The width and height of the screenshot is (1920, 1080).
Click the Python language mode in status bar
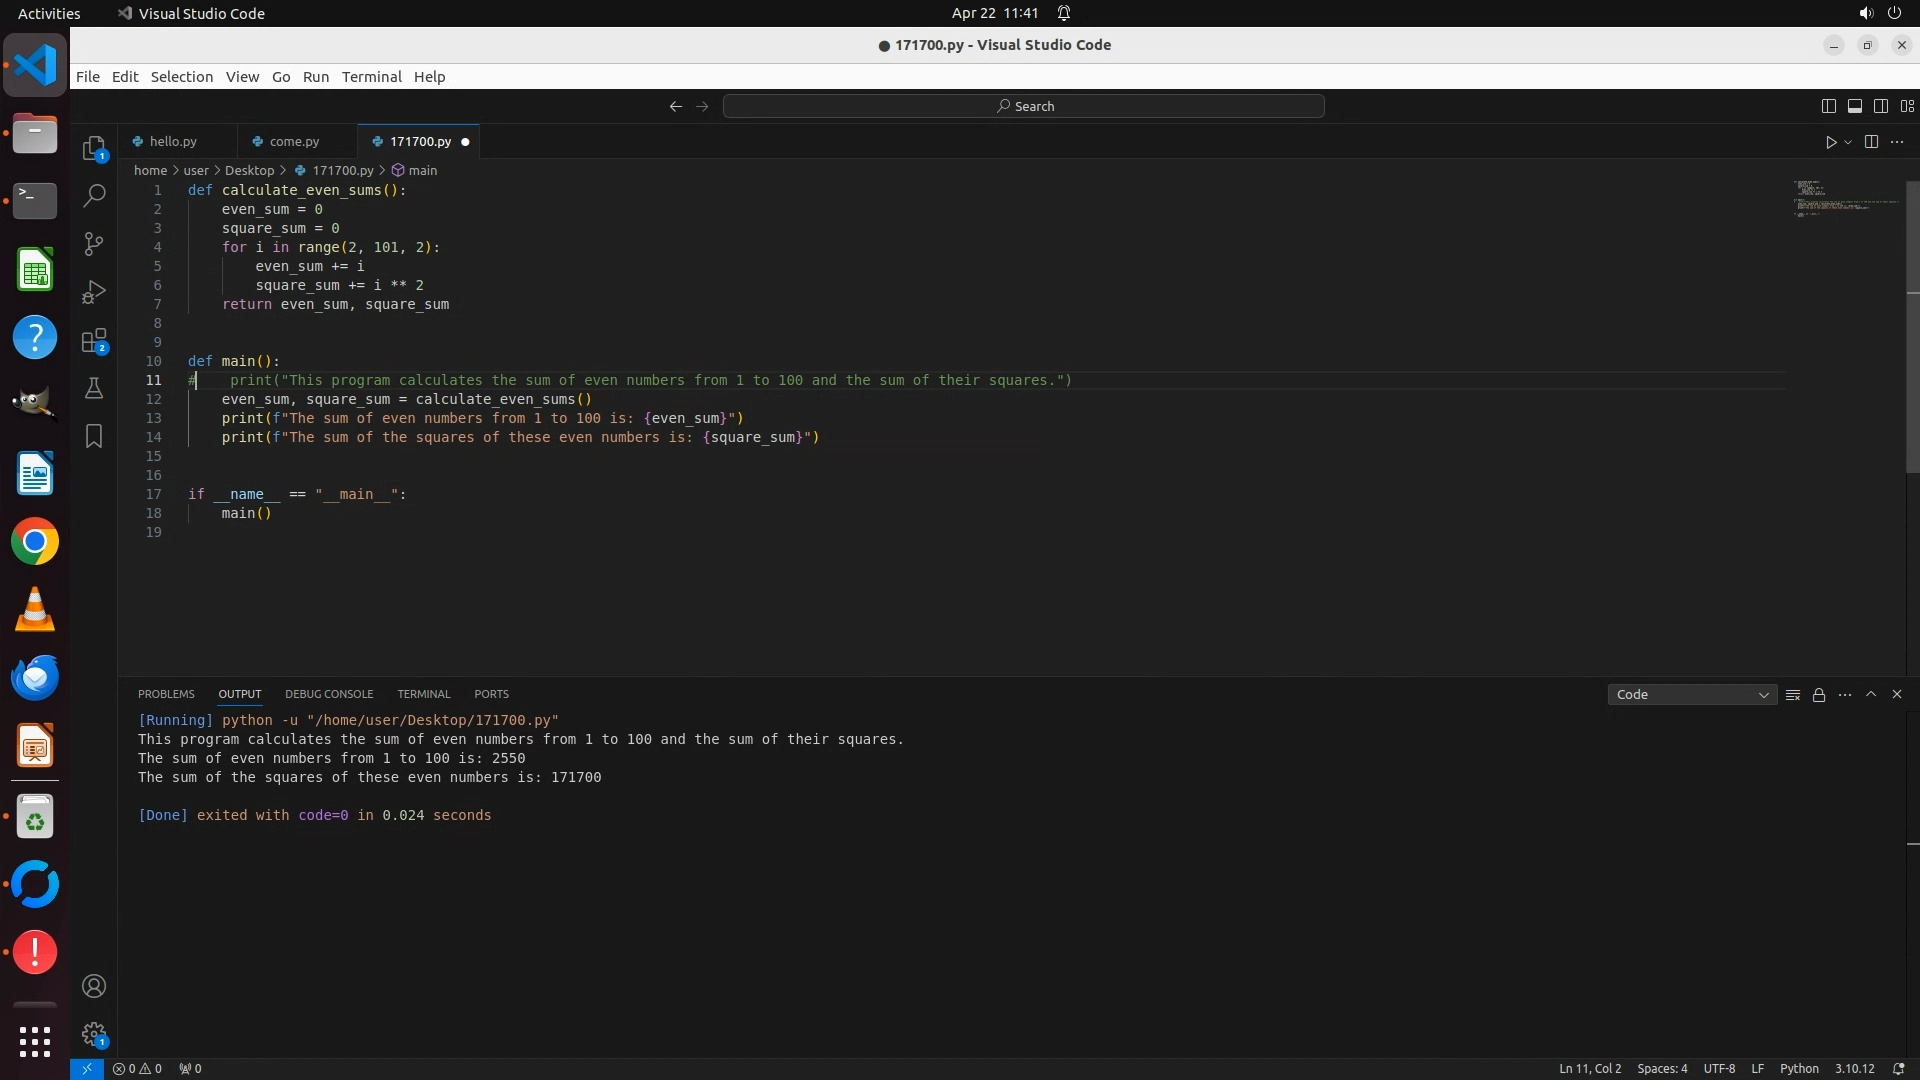[x=1799, y=1068]
